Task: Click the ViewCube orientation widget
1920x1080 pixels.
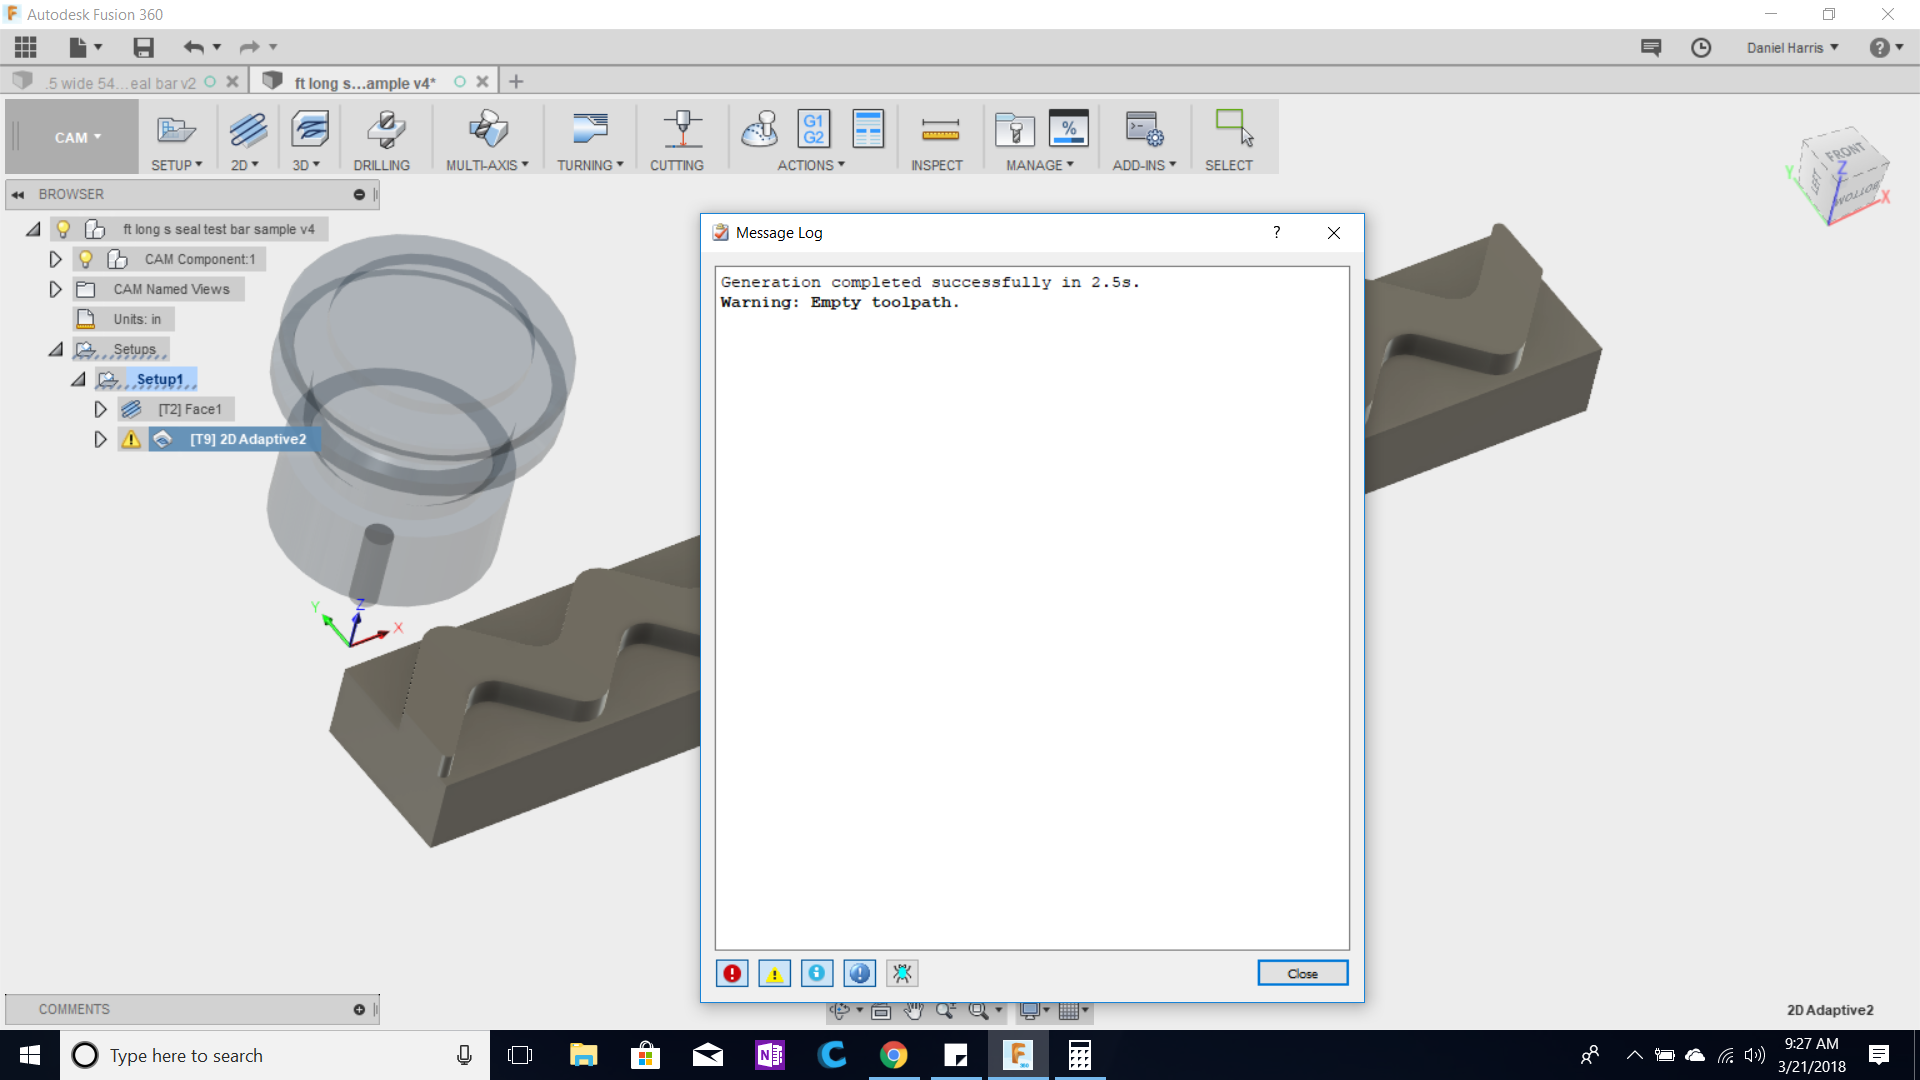Action: coord(1842,175)
